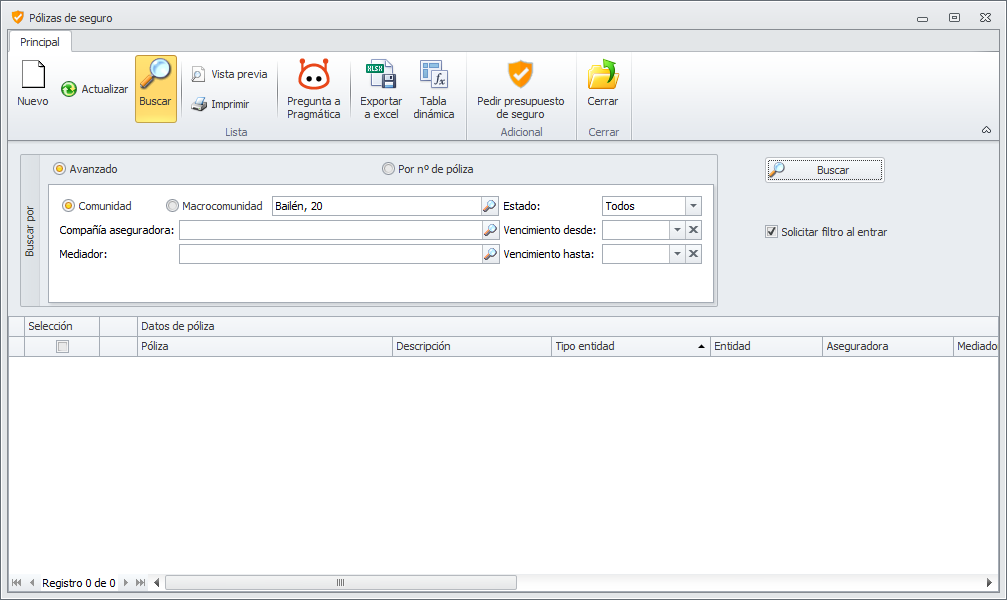This screenshot has height=600, width=1007.
Task: Click the horizontal scrollbar thumb
Action: [340, 583]
